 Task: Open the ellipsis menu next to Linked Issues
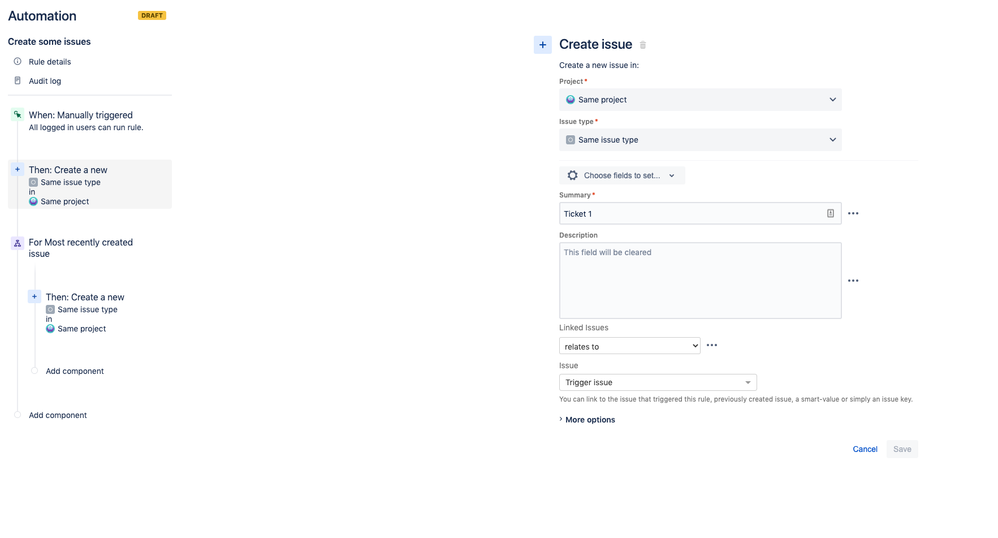click(712, 345)
